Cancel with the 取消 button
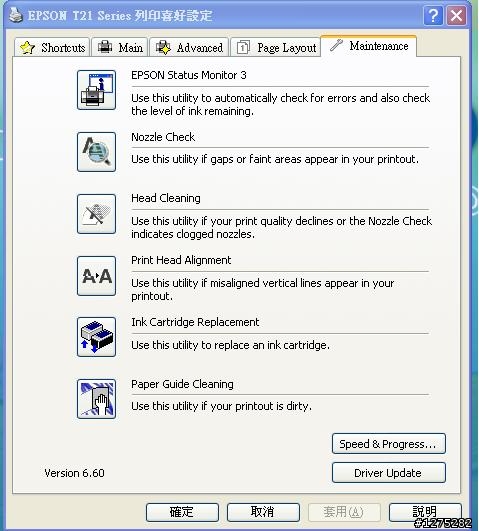Viewport: 479px width, 531px height. tap(263, 512)
